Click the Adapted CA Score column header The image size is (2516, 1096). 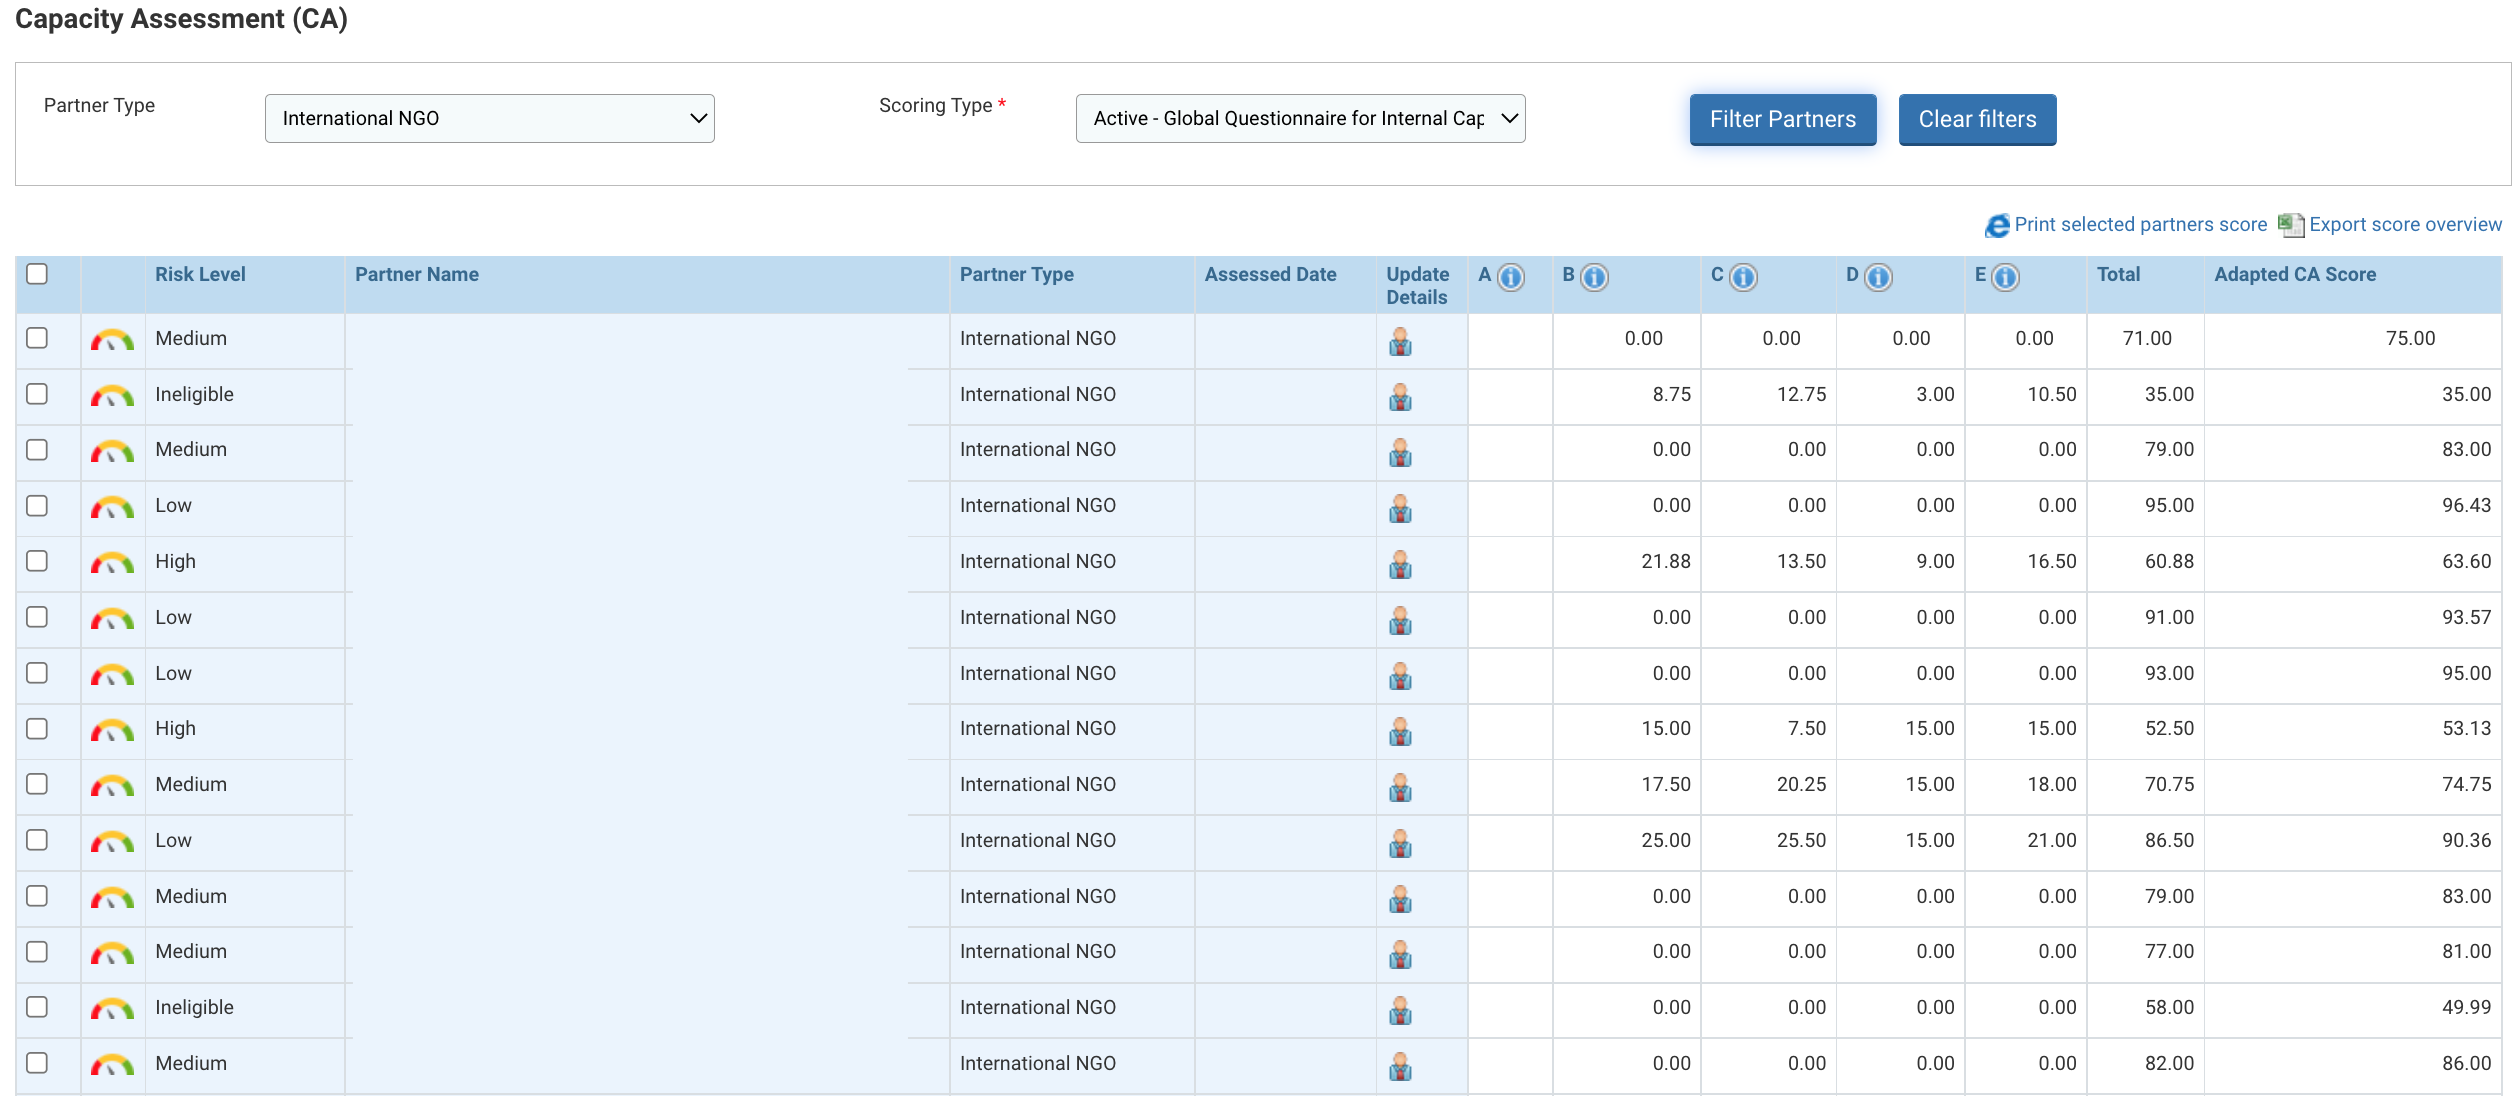[2295, 274]
